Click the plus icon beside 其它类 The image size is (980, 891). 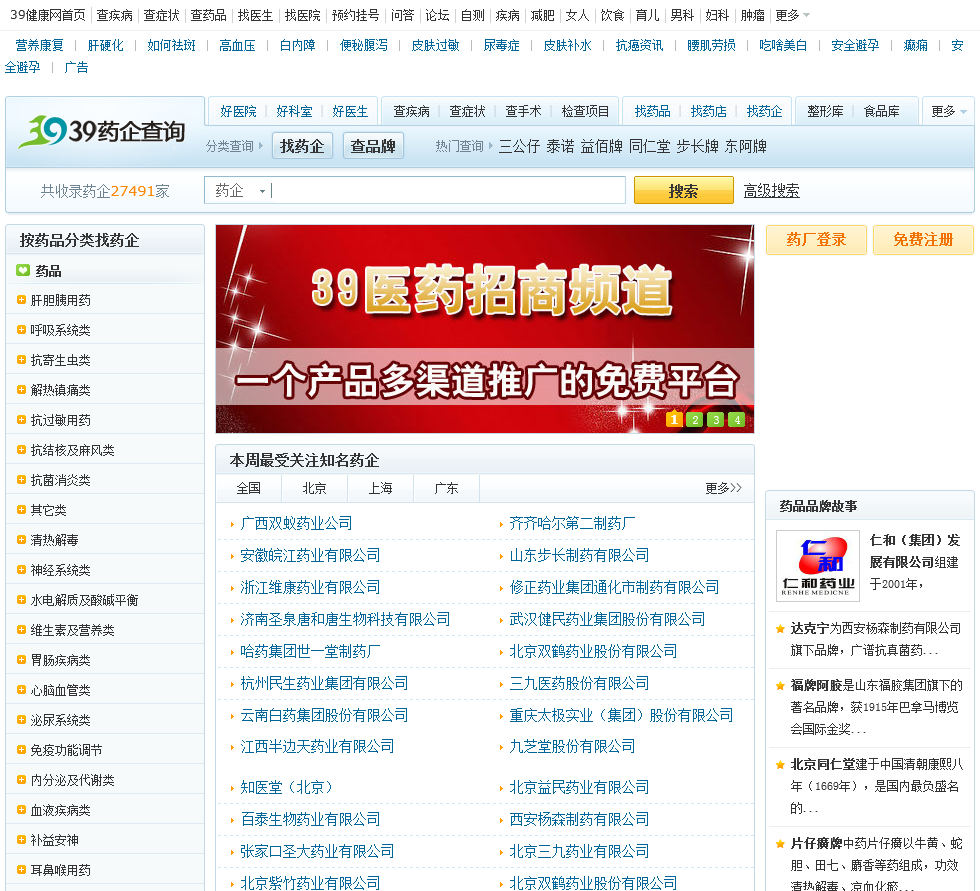point(21,510)
